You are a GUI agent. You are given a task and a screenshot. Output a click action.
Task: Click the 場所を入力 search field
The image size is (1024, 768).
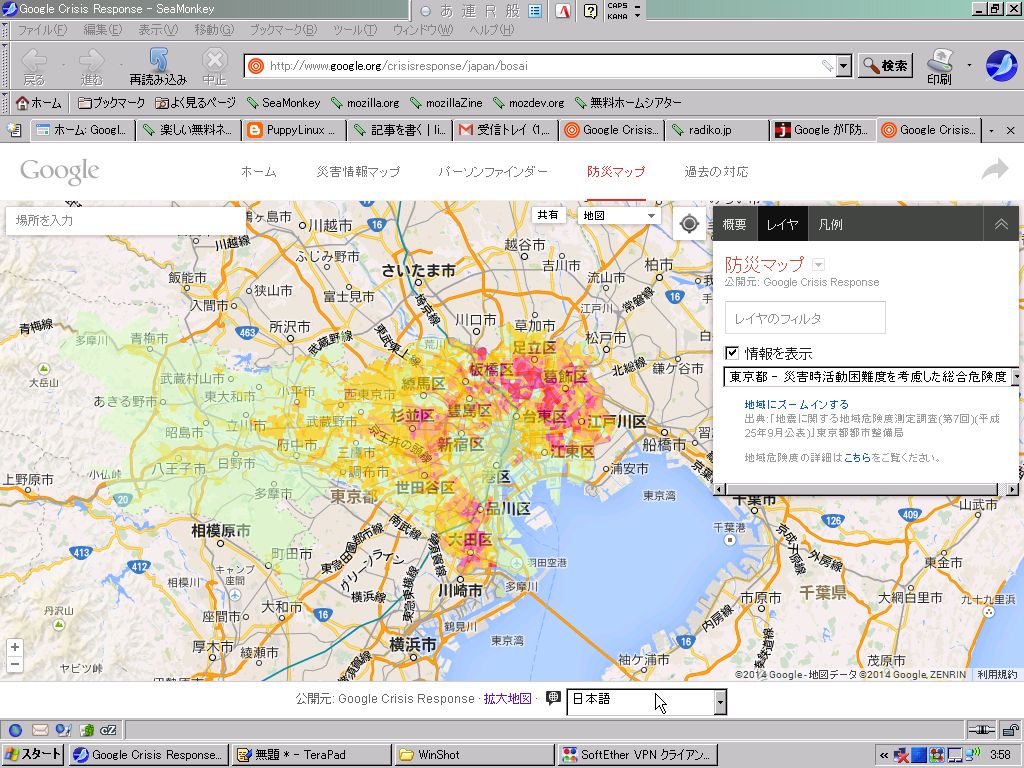pyautogui.click(x=125, y=221)
